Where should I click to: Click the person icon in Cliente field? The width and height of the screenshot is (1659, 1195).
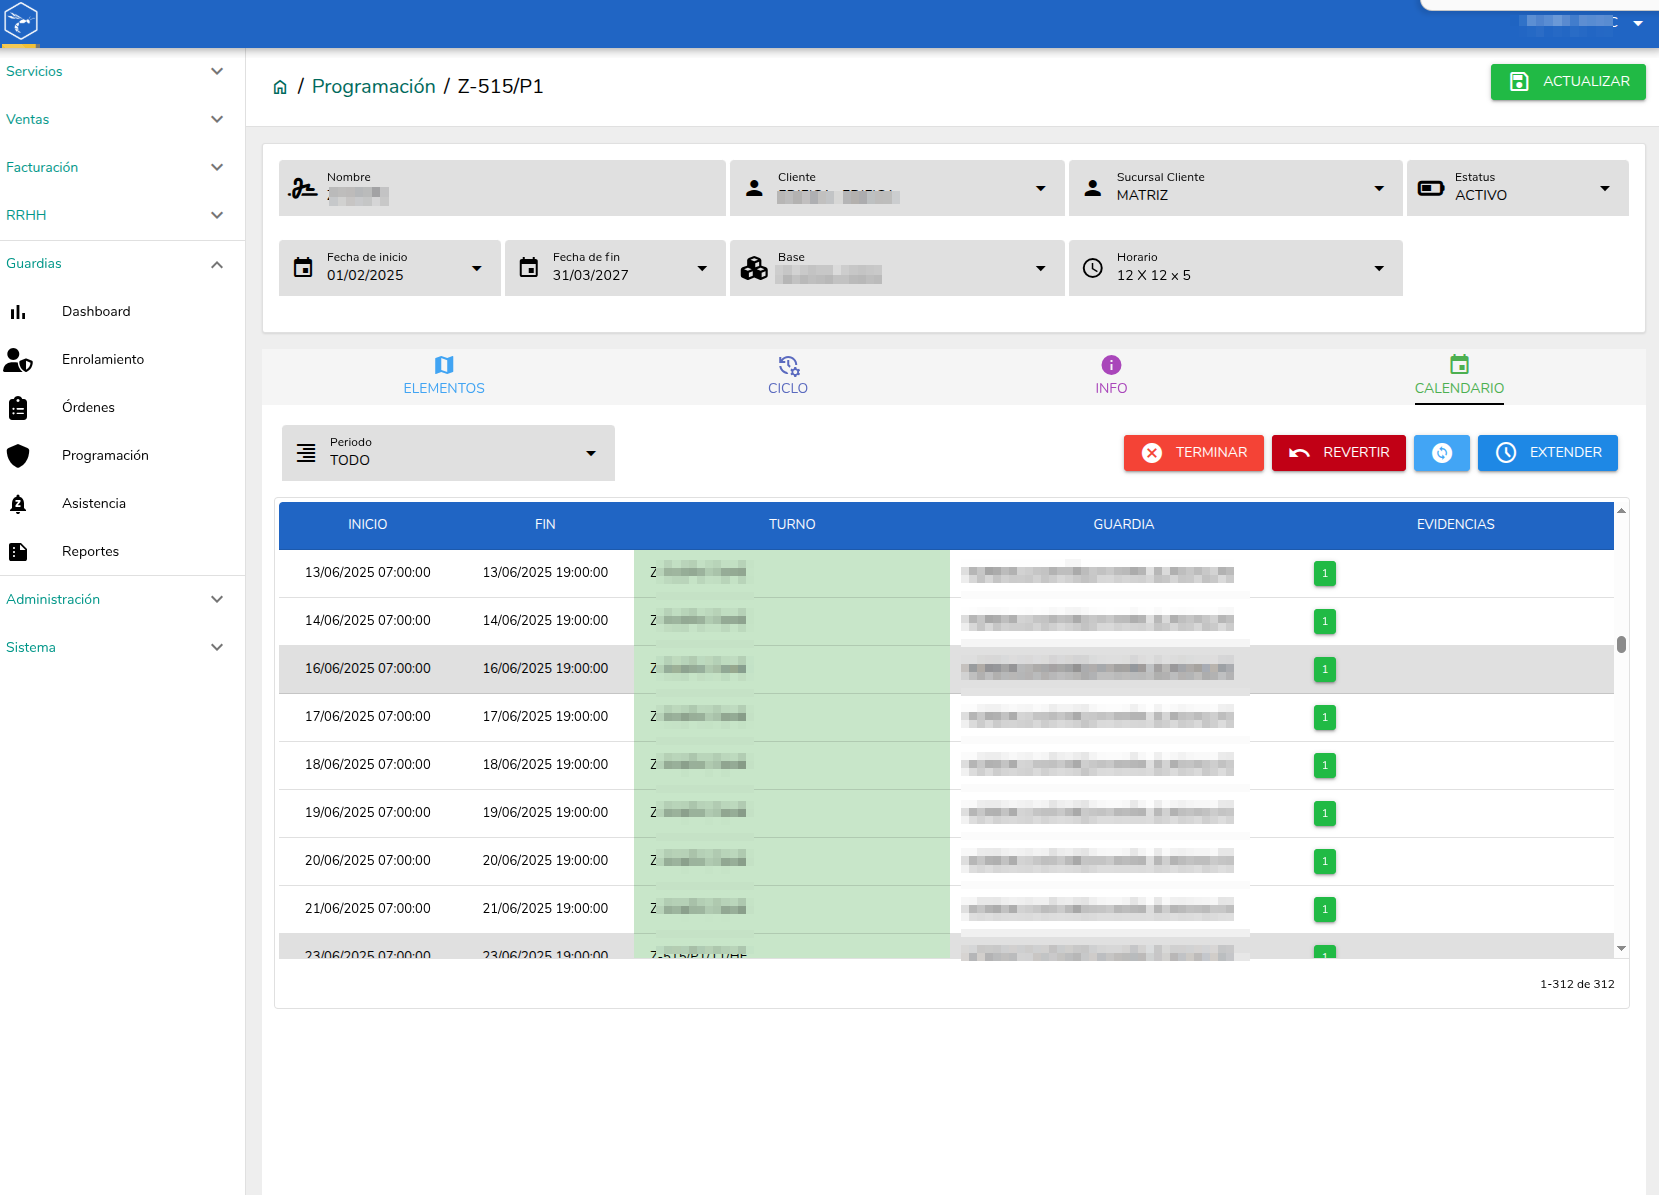[x=755, y=187]
